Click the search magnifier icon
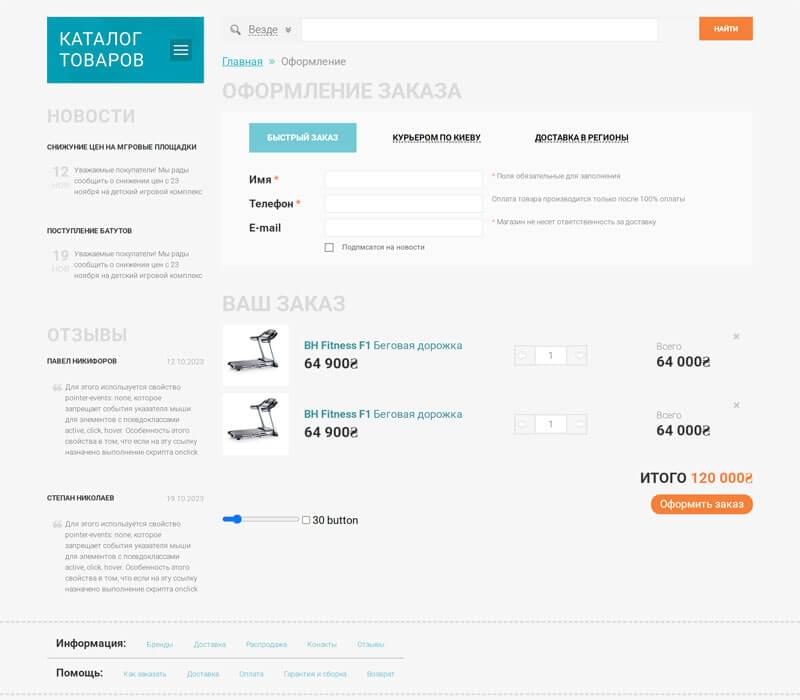 [236, 30]
